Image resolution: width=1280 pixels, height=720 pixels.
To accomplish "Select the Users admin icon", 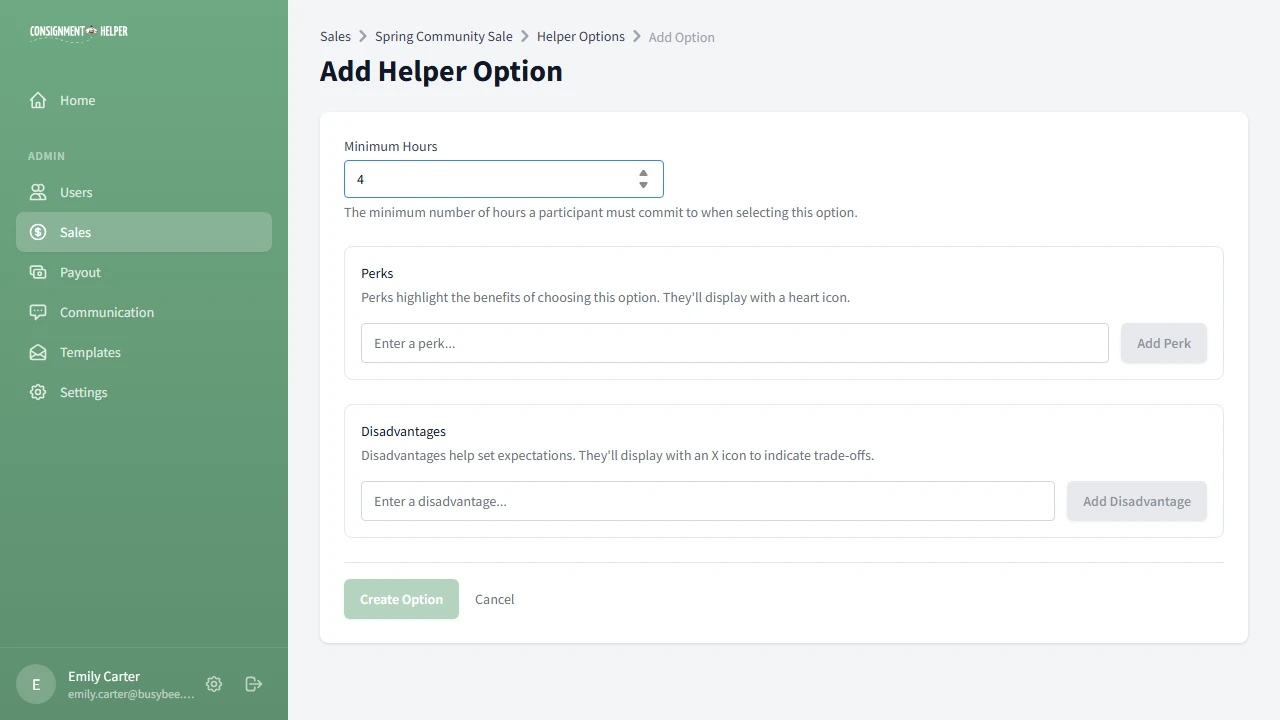I will [x=37, y=192].
